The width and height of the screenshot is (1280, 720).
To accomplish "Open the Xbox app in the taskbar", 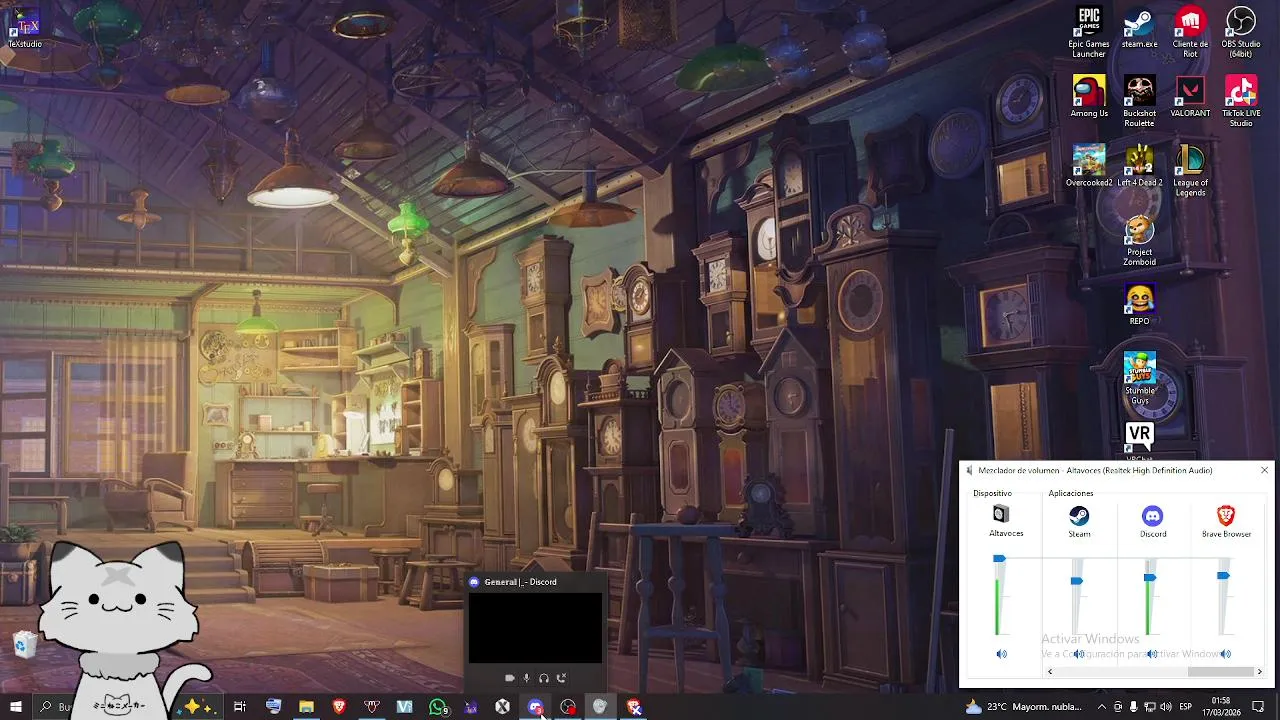I will tap(503, 707).
